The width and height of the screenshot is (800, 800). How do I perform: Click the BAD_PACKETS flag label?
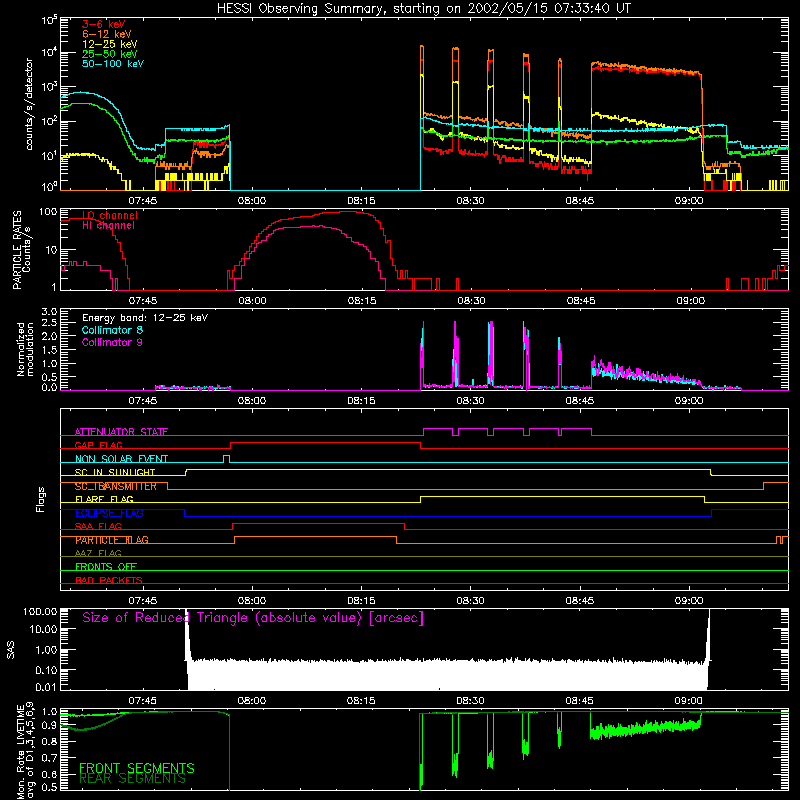click(109, 581)
